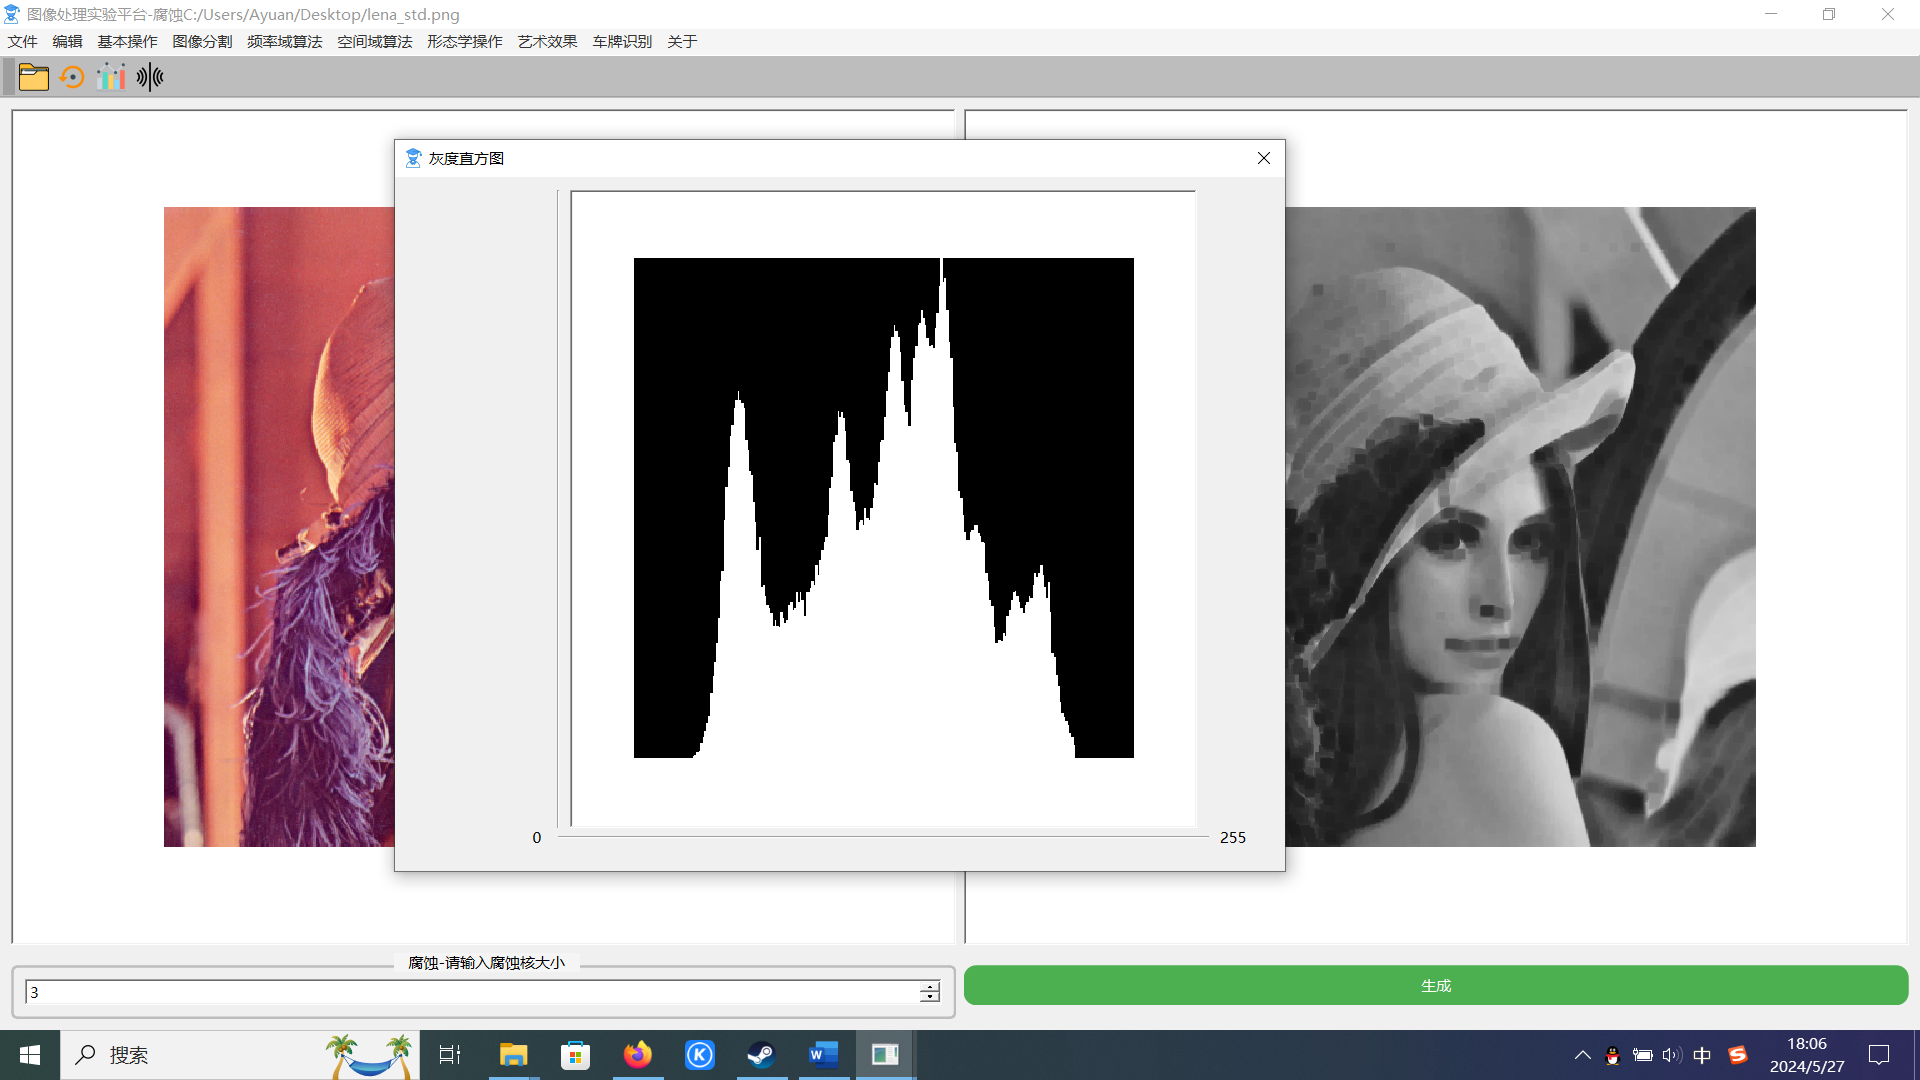Viewport: 1920px width, 1080px height.
Task: Open the 文件 menu
Action: point(22,41)
